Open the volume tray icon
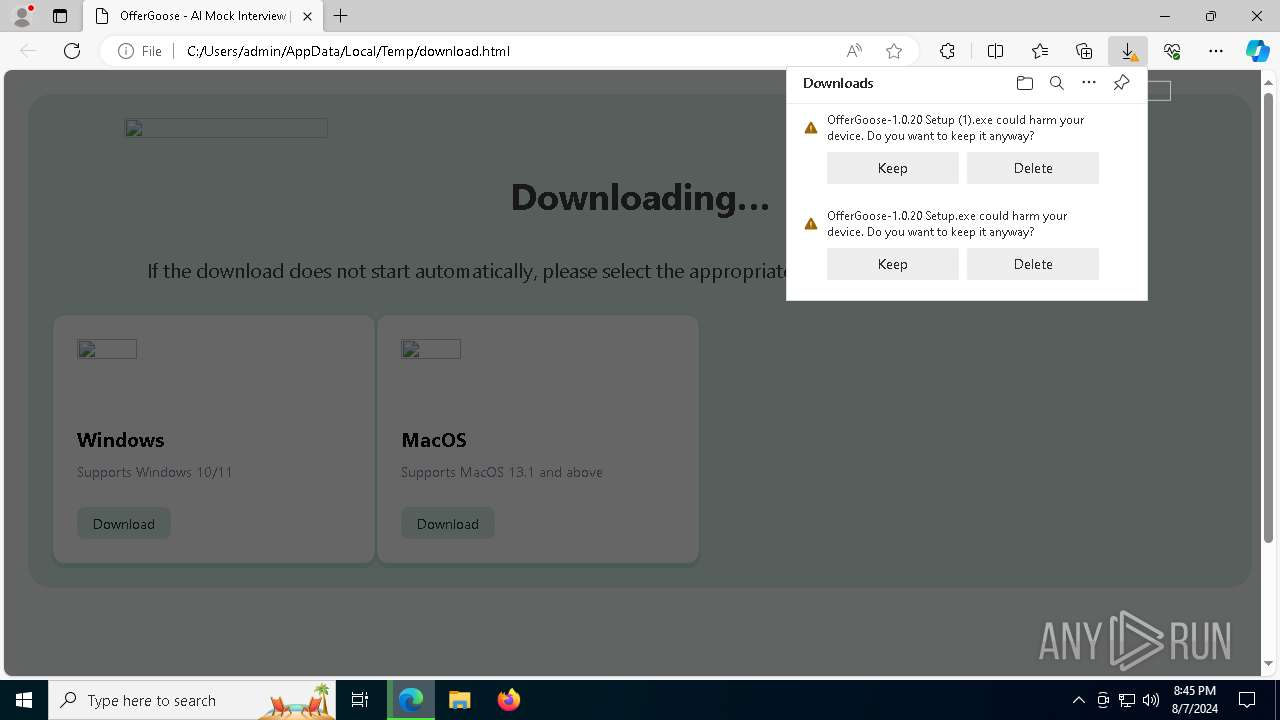1280x720 pixels. tap(1151, 700)
